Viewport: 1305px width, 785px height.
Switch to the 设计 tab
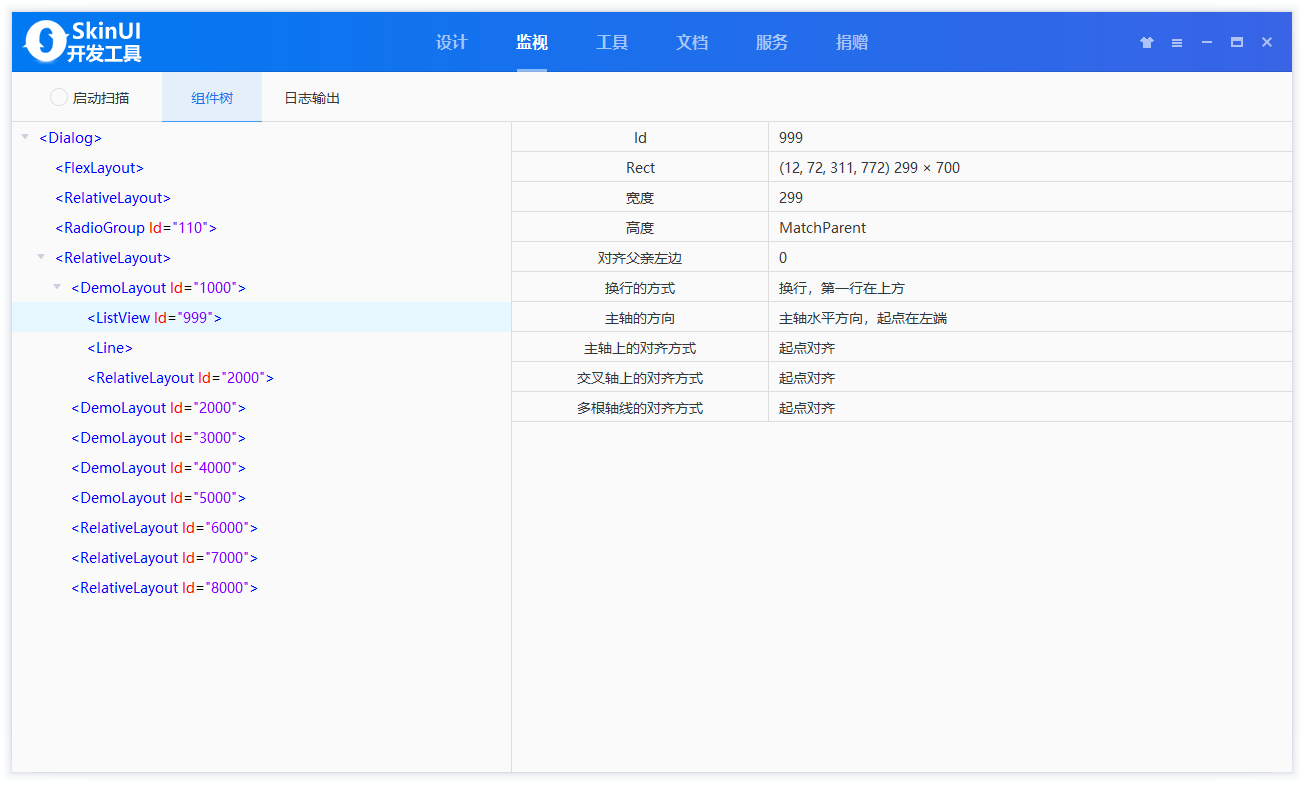point(452,42)
